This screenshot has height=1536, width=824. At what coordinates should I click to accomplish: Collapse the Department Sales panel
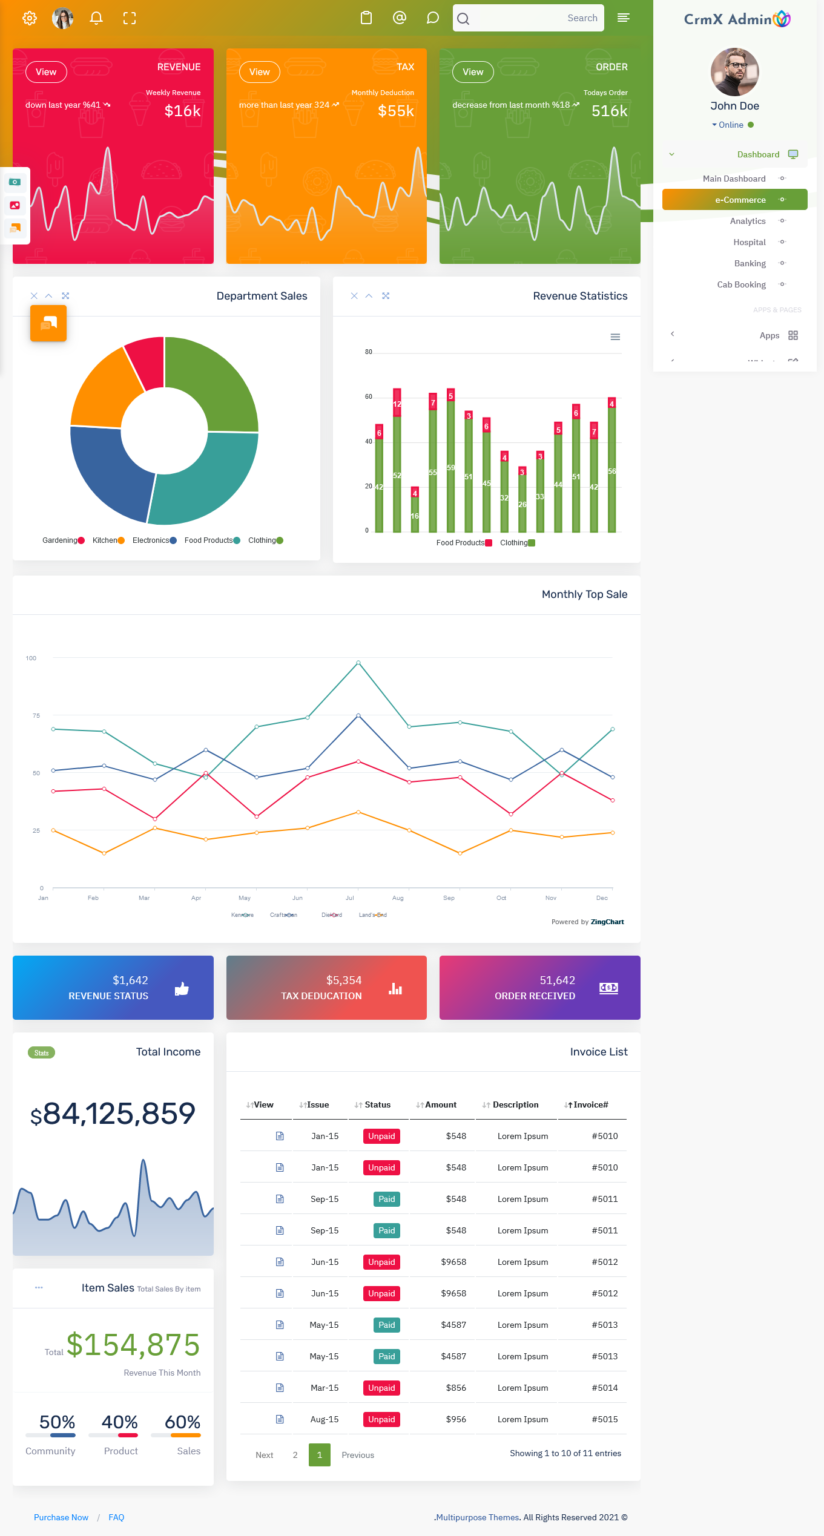(x=48, y=295)
